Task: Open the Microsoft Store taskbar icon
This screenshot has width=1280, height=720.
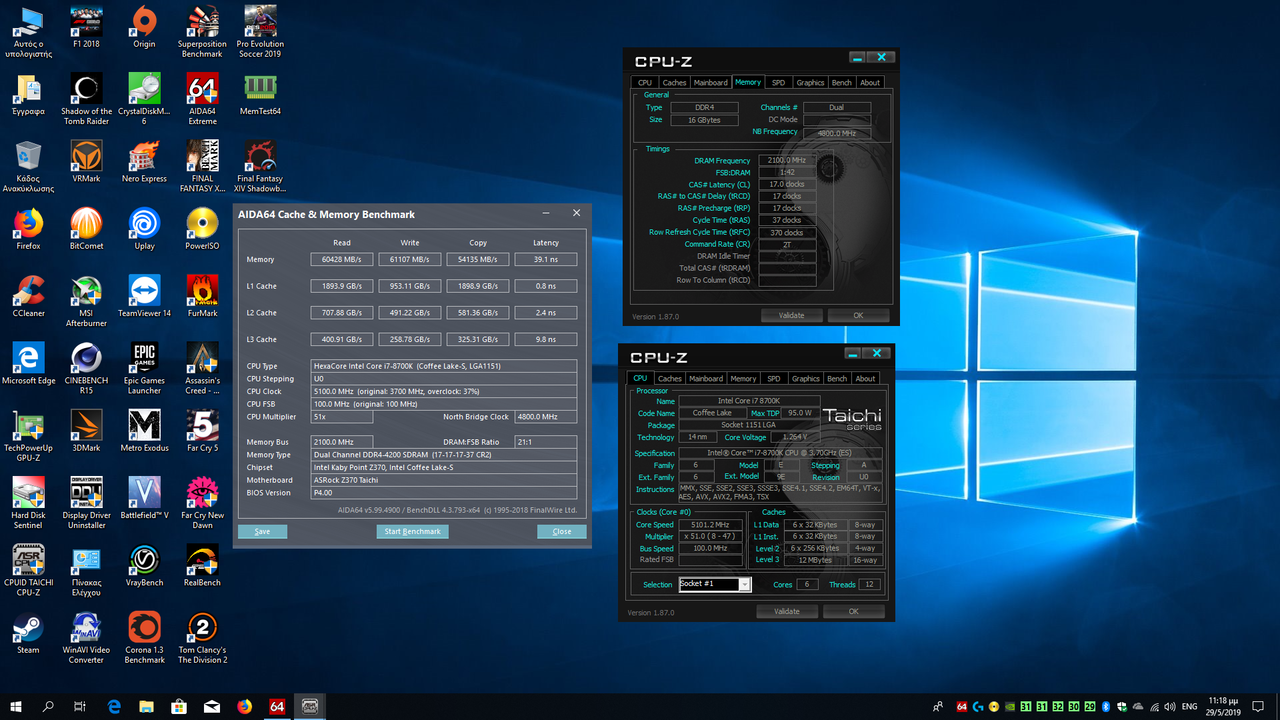Action: 179,706
